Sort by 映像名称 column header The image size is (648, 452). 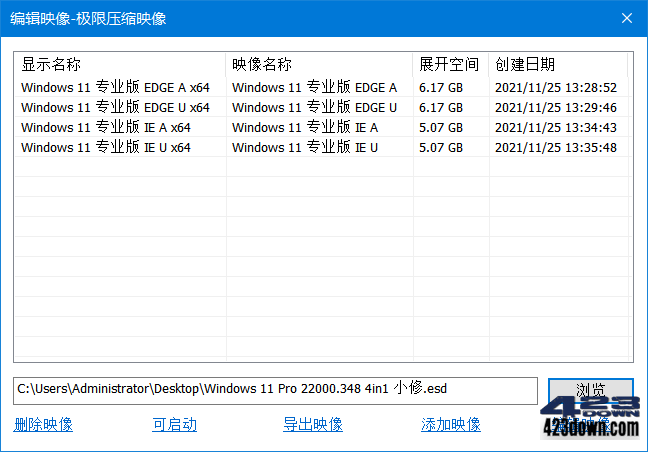coord(319,64)
